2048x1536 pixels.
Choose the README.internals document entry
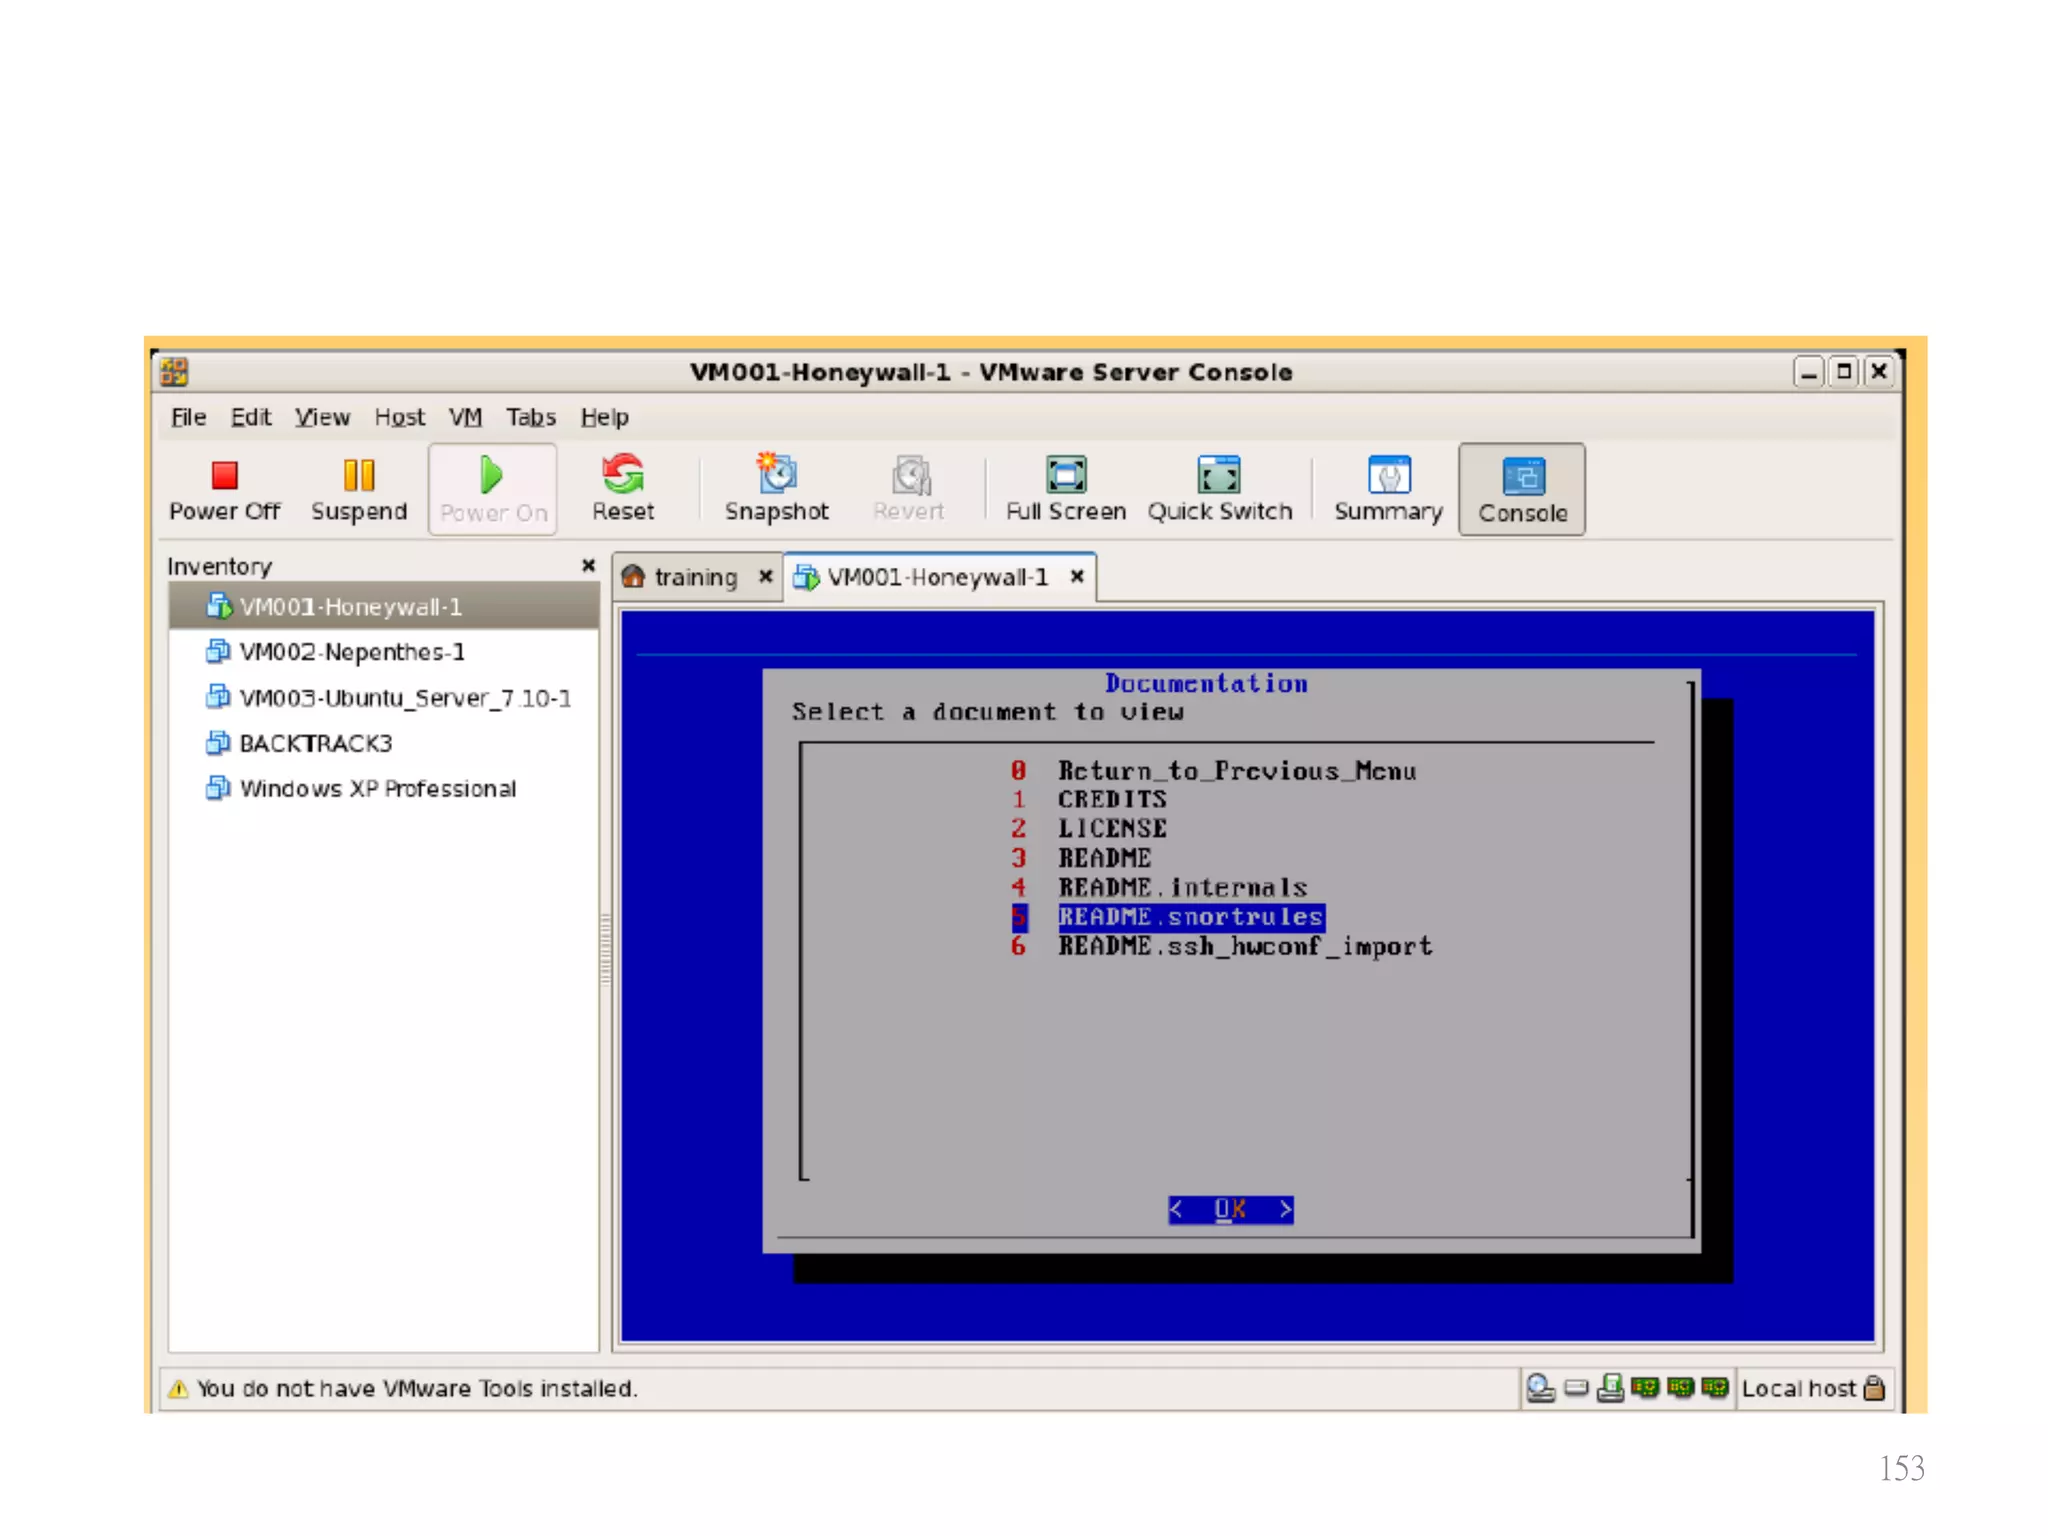[1182, 887]
